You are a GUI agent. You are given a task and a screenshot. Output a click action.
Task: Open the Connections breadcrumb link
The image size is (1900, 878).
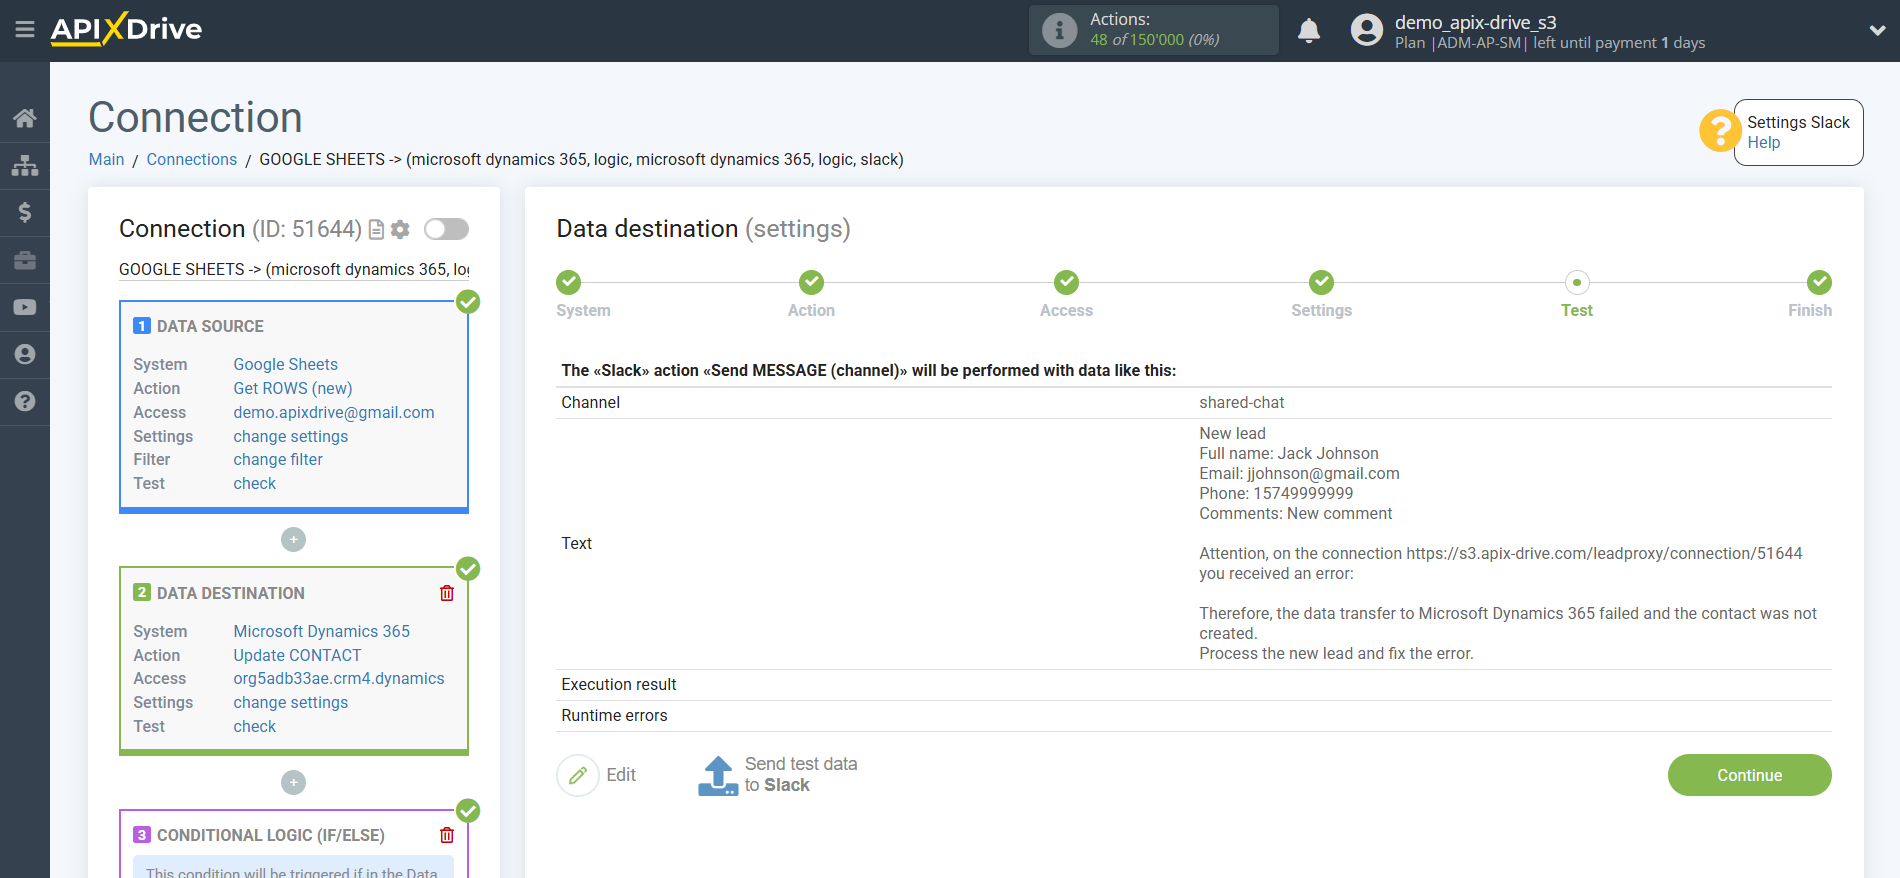coord(192,159)
